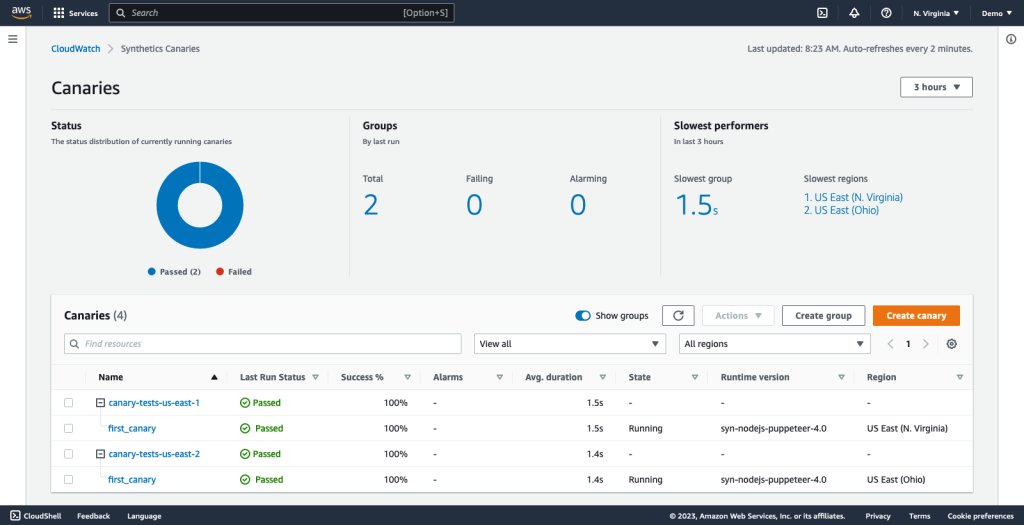
Task: Open the hamburger navigation menu
Action: tap(12, 39)
